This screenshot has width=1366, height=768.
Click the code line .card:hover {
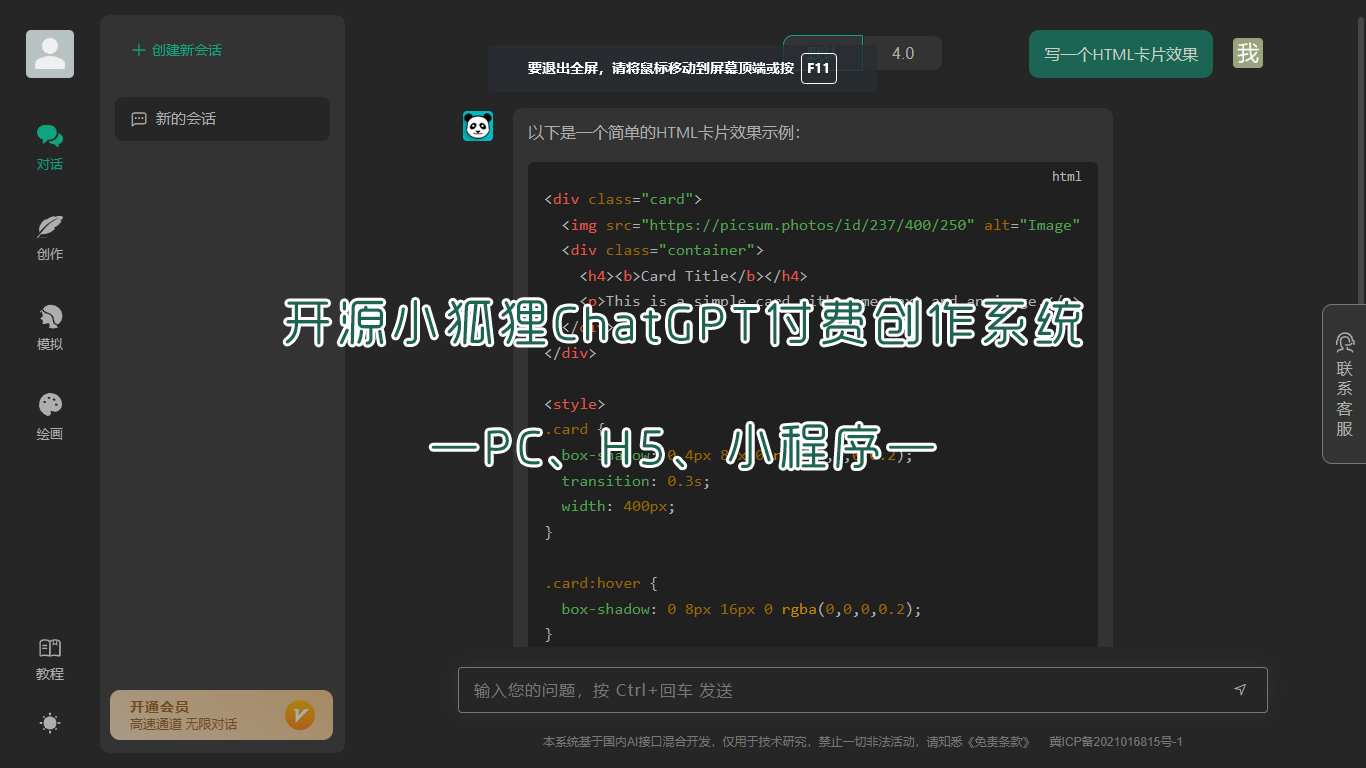point(601,583)
